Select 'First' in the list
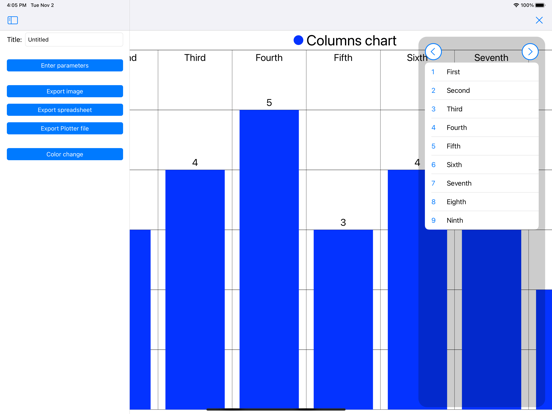The height and width of the screenshot is (414, 552). [x=482, y=72]
